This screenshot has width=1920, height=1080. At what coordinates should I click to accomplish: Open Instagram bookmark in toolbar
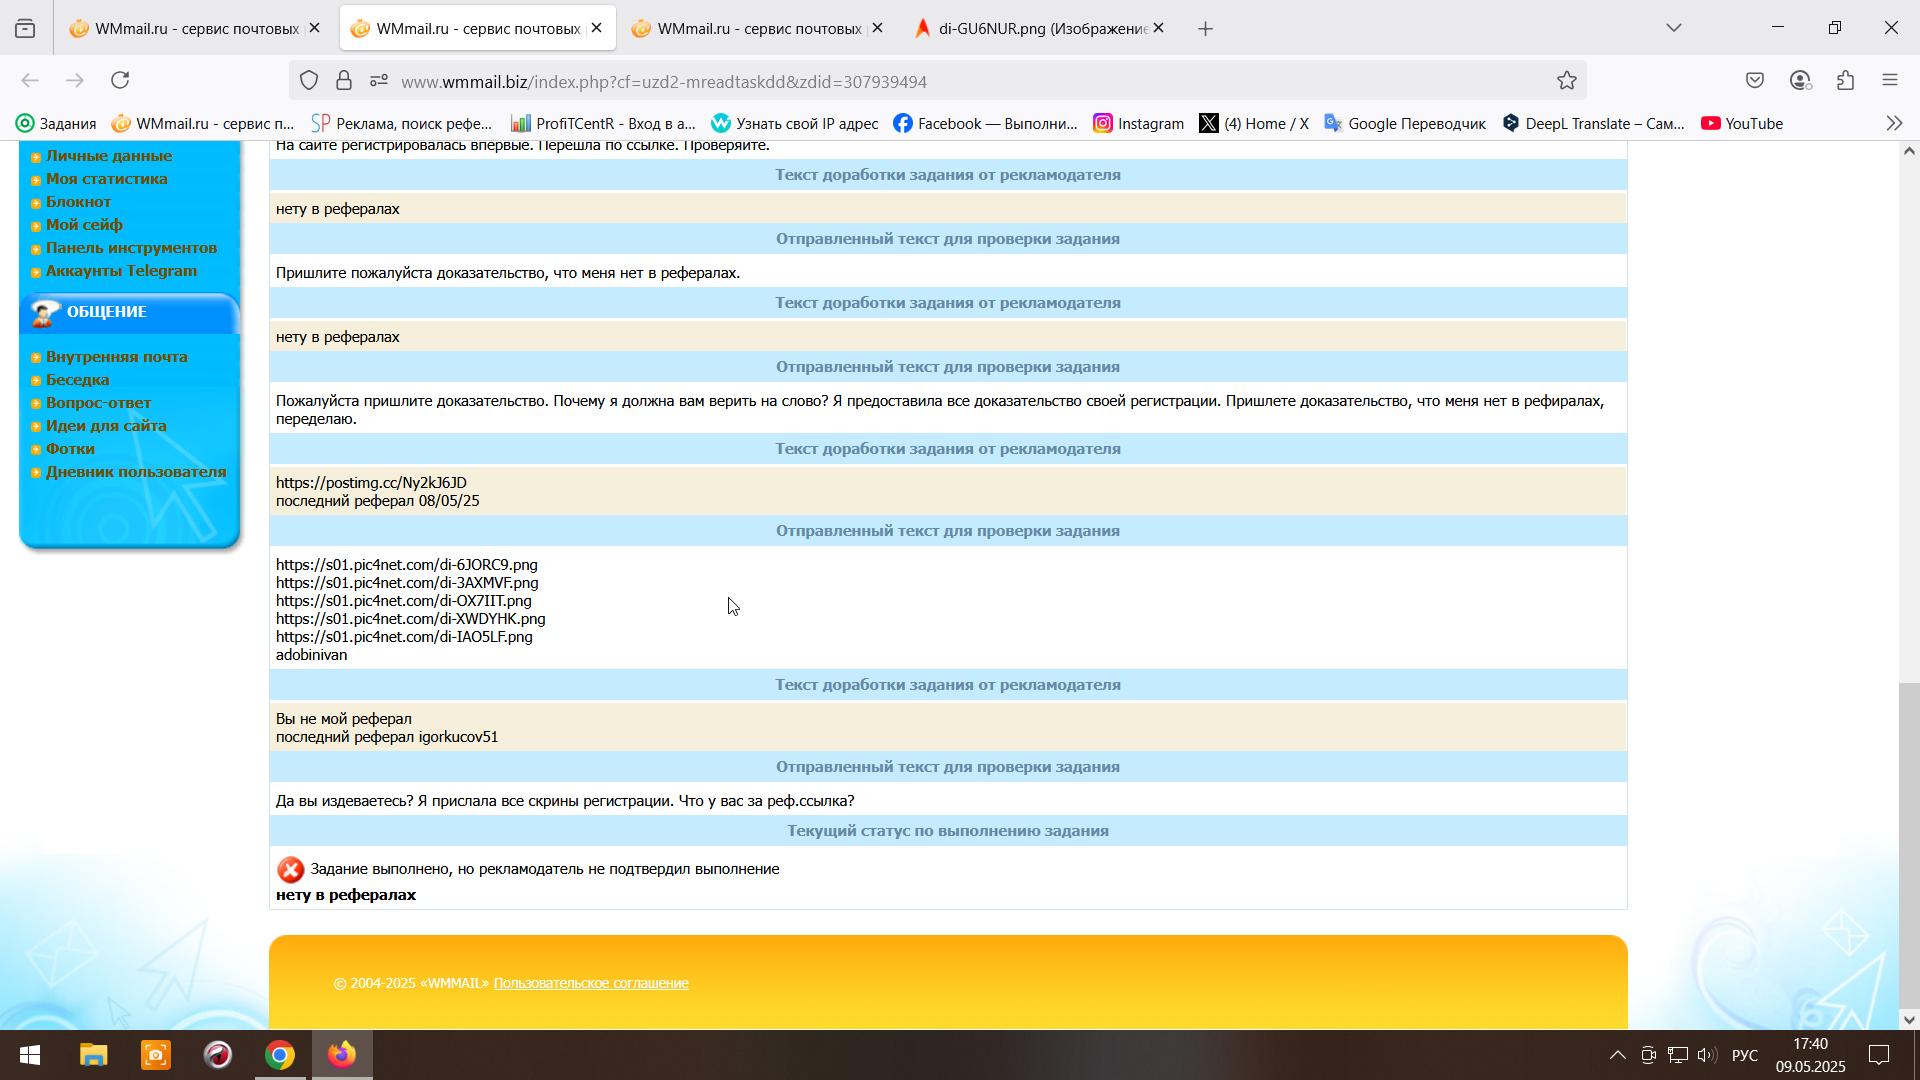click(x=1138, y=123)
